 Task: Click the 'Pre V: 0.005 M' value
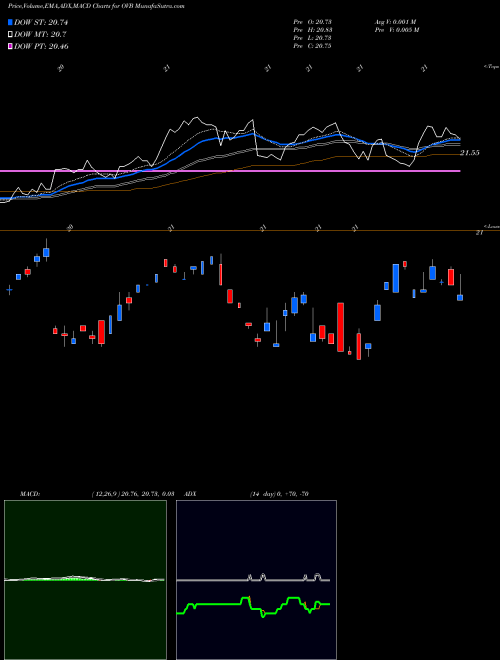396,30
